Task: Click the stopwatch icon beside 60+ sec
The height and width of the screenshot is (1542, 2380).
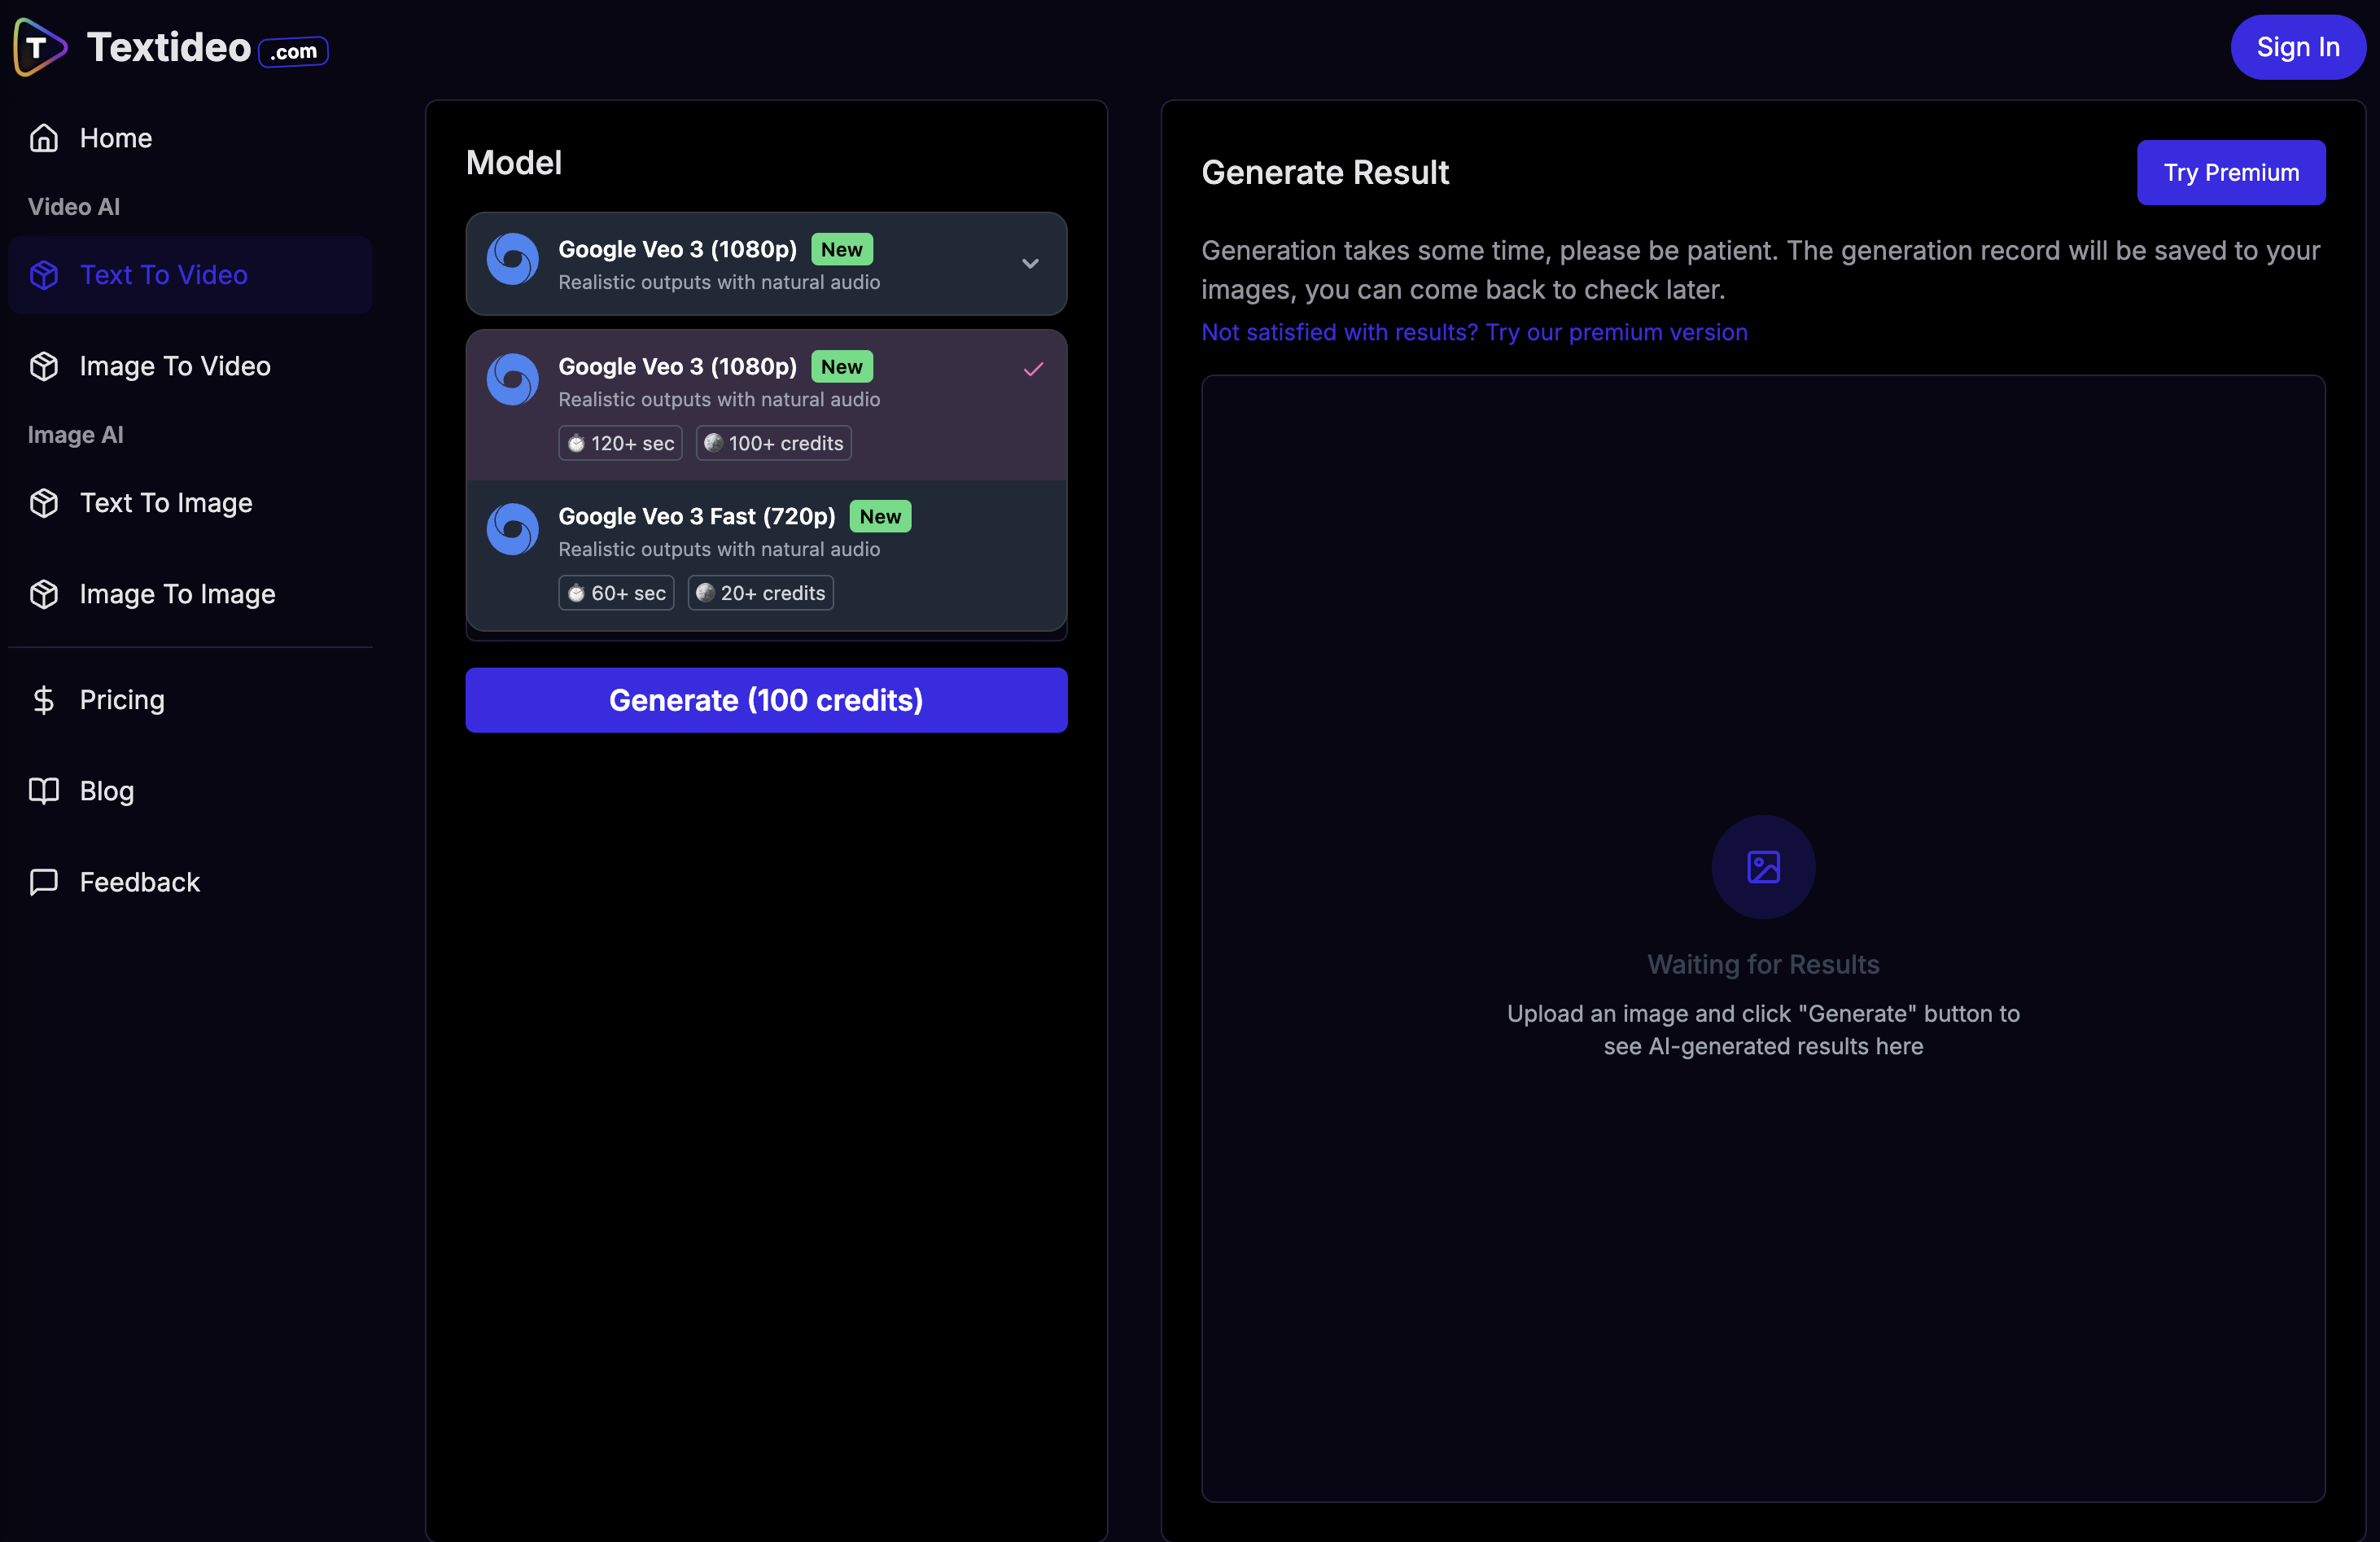Action: click(x=576, y=594)
